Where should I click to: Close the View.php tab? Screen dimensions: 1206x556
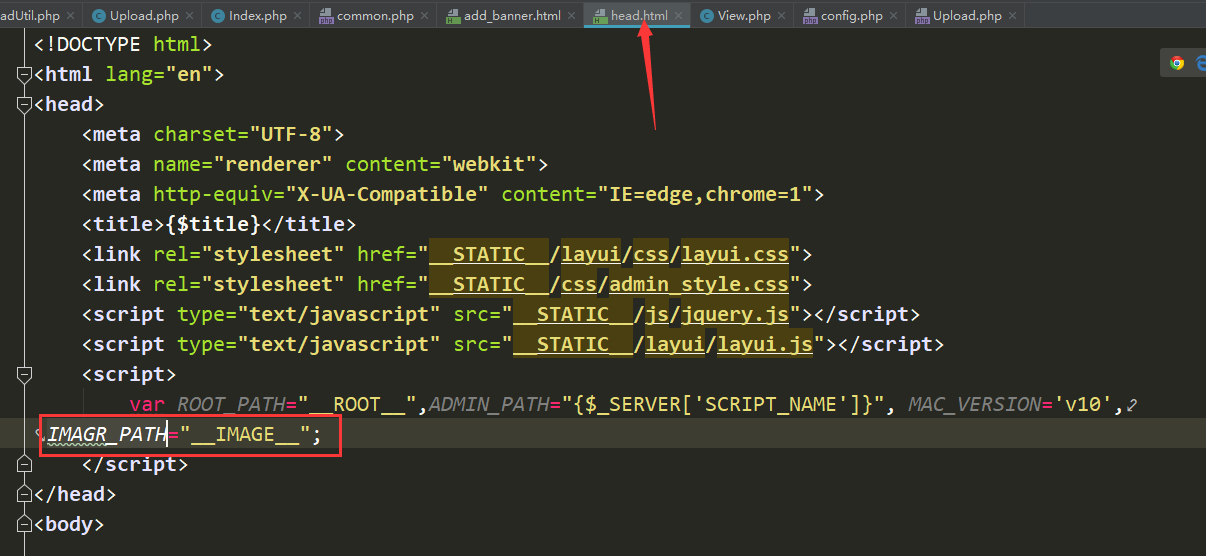(x=783, y=16)
